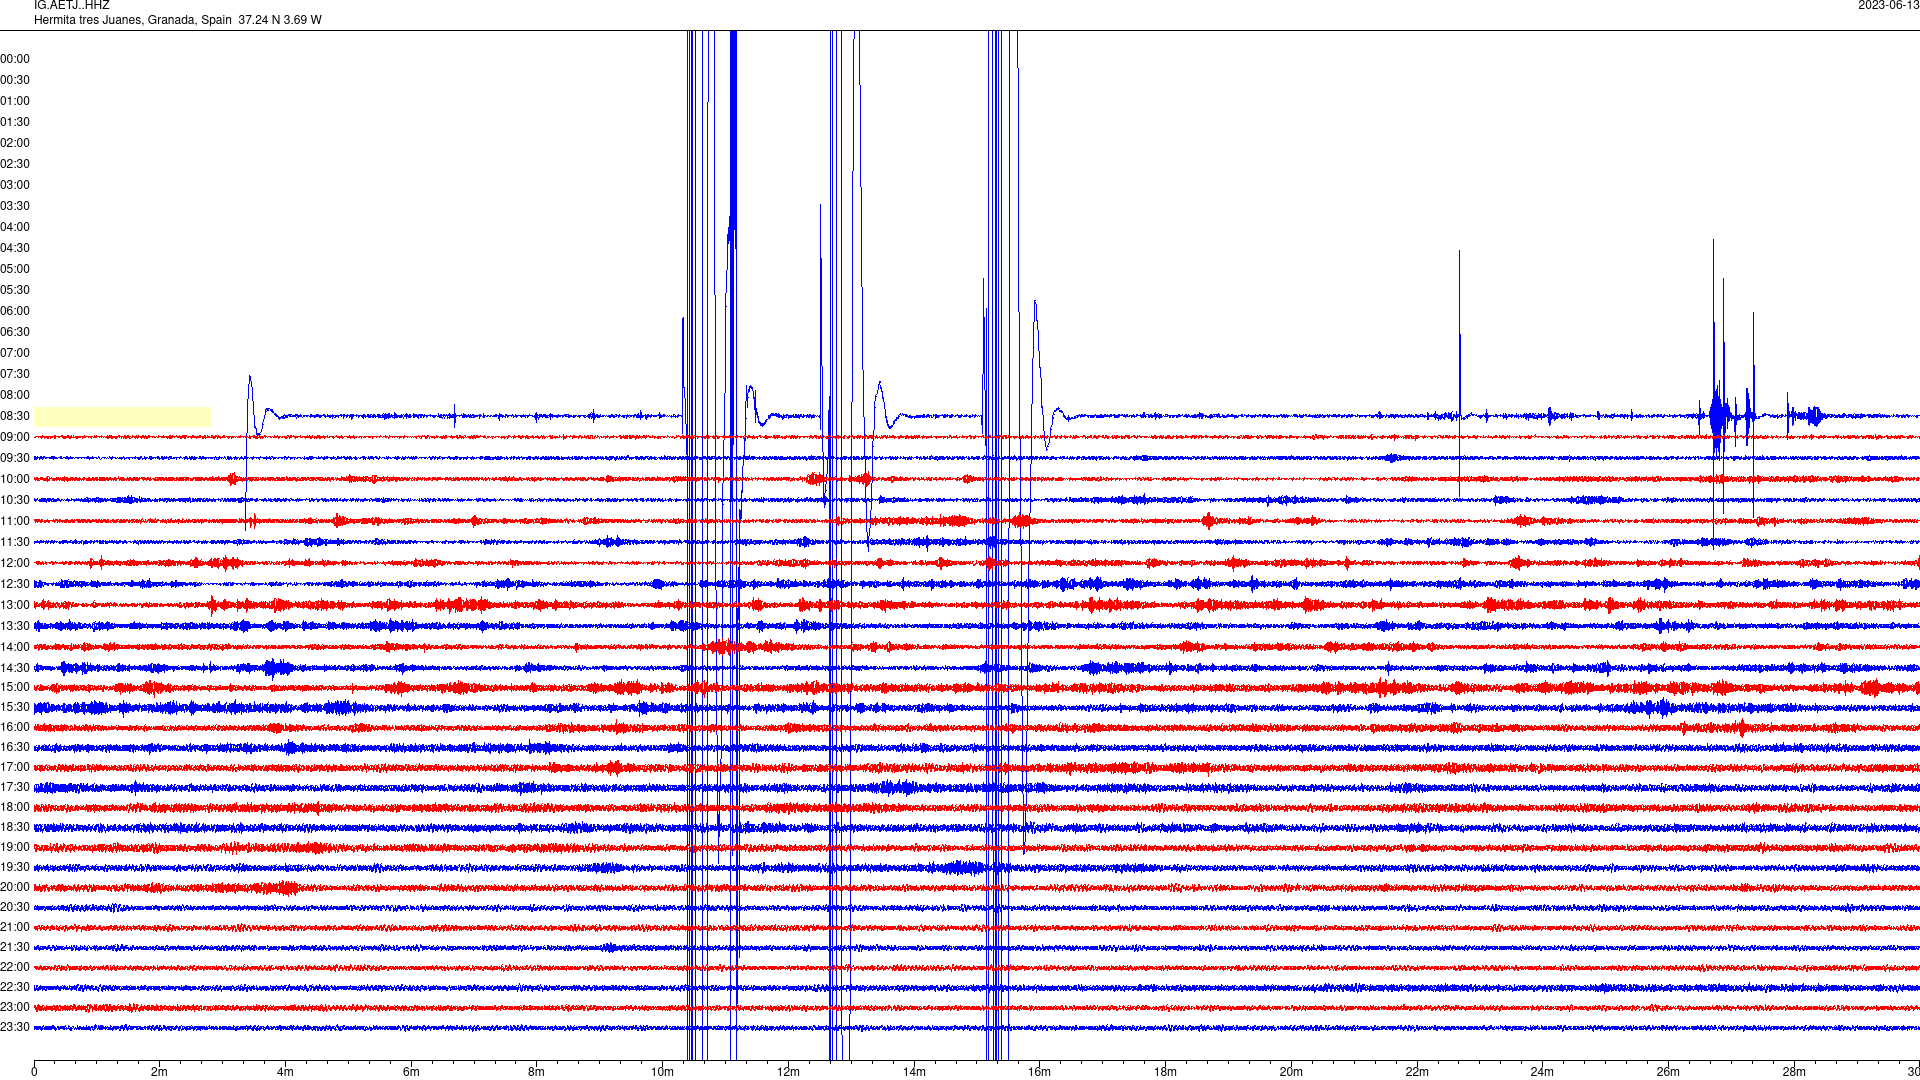This screenshot has width=1920, height=1080.
Task: Click the 22m tick label on minute axis
Action: (1417, 1072)
